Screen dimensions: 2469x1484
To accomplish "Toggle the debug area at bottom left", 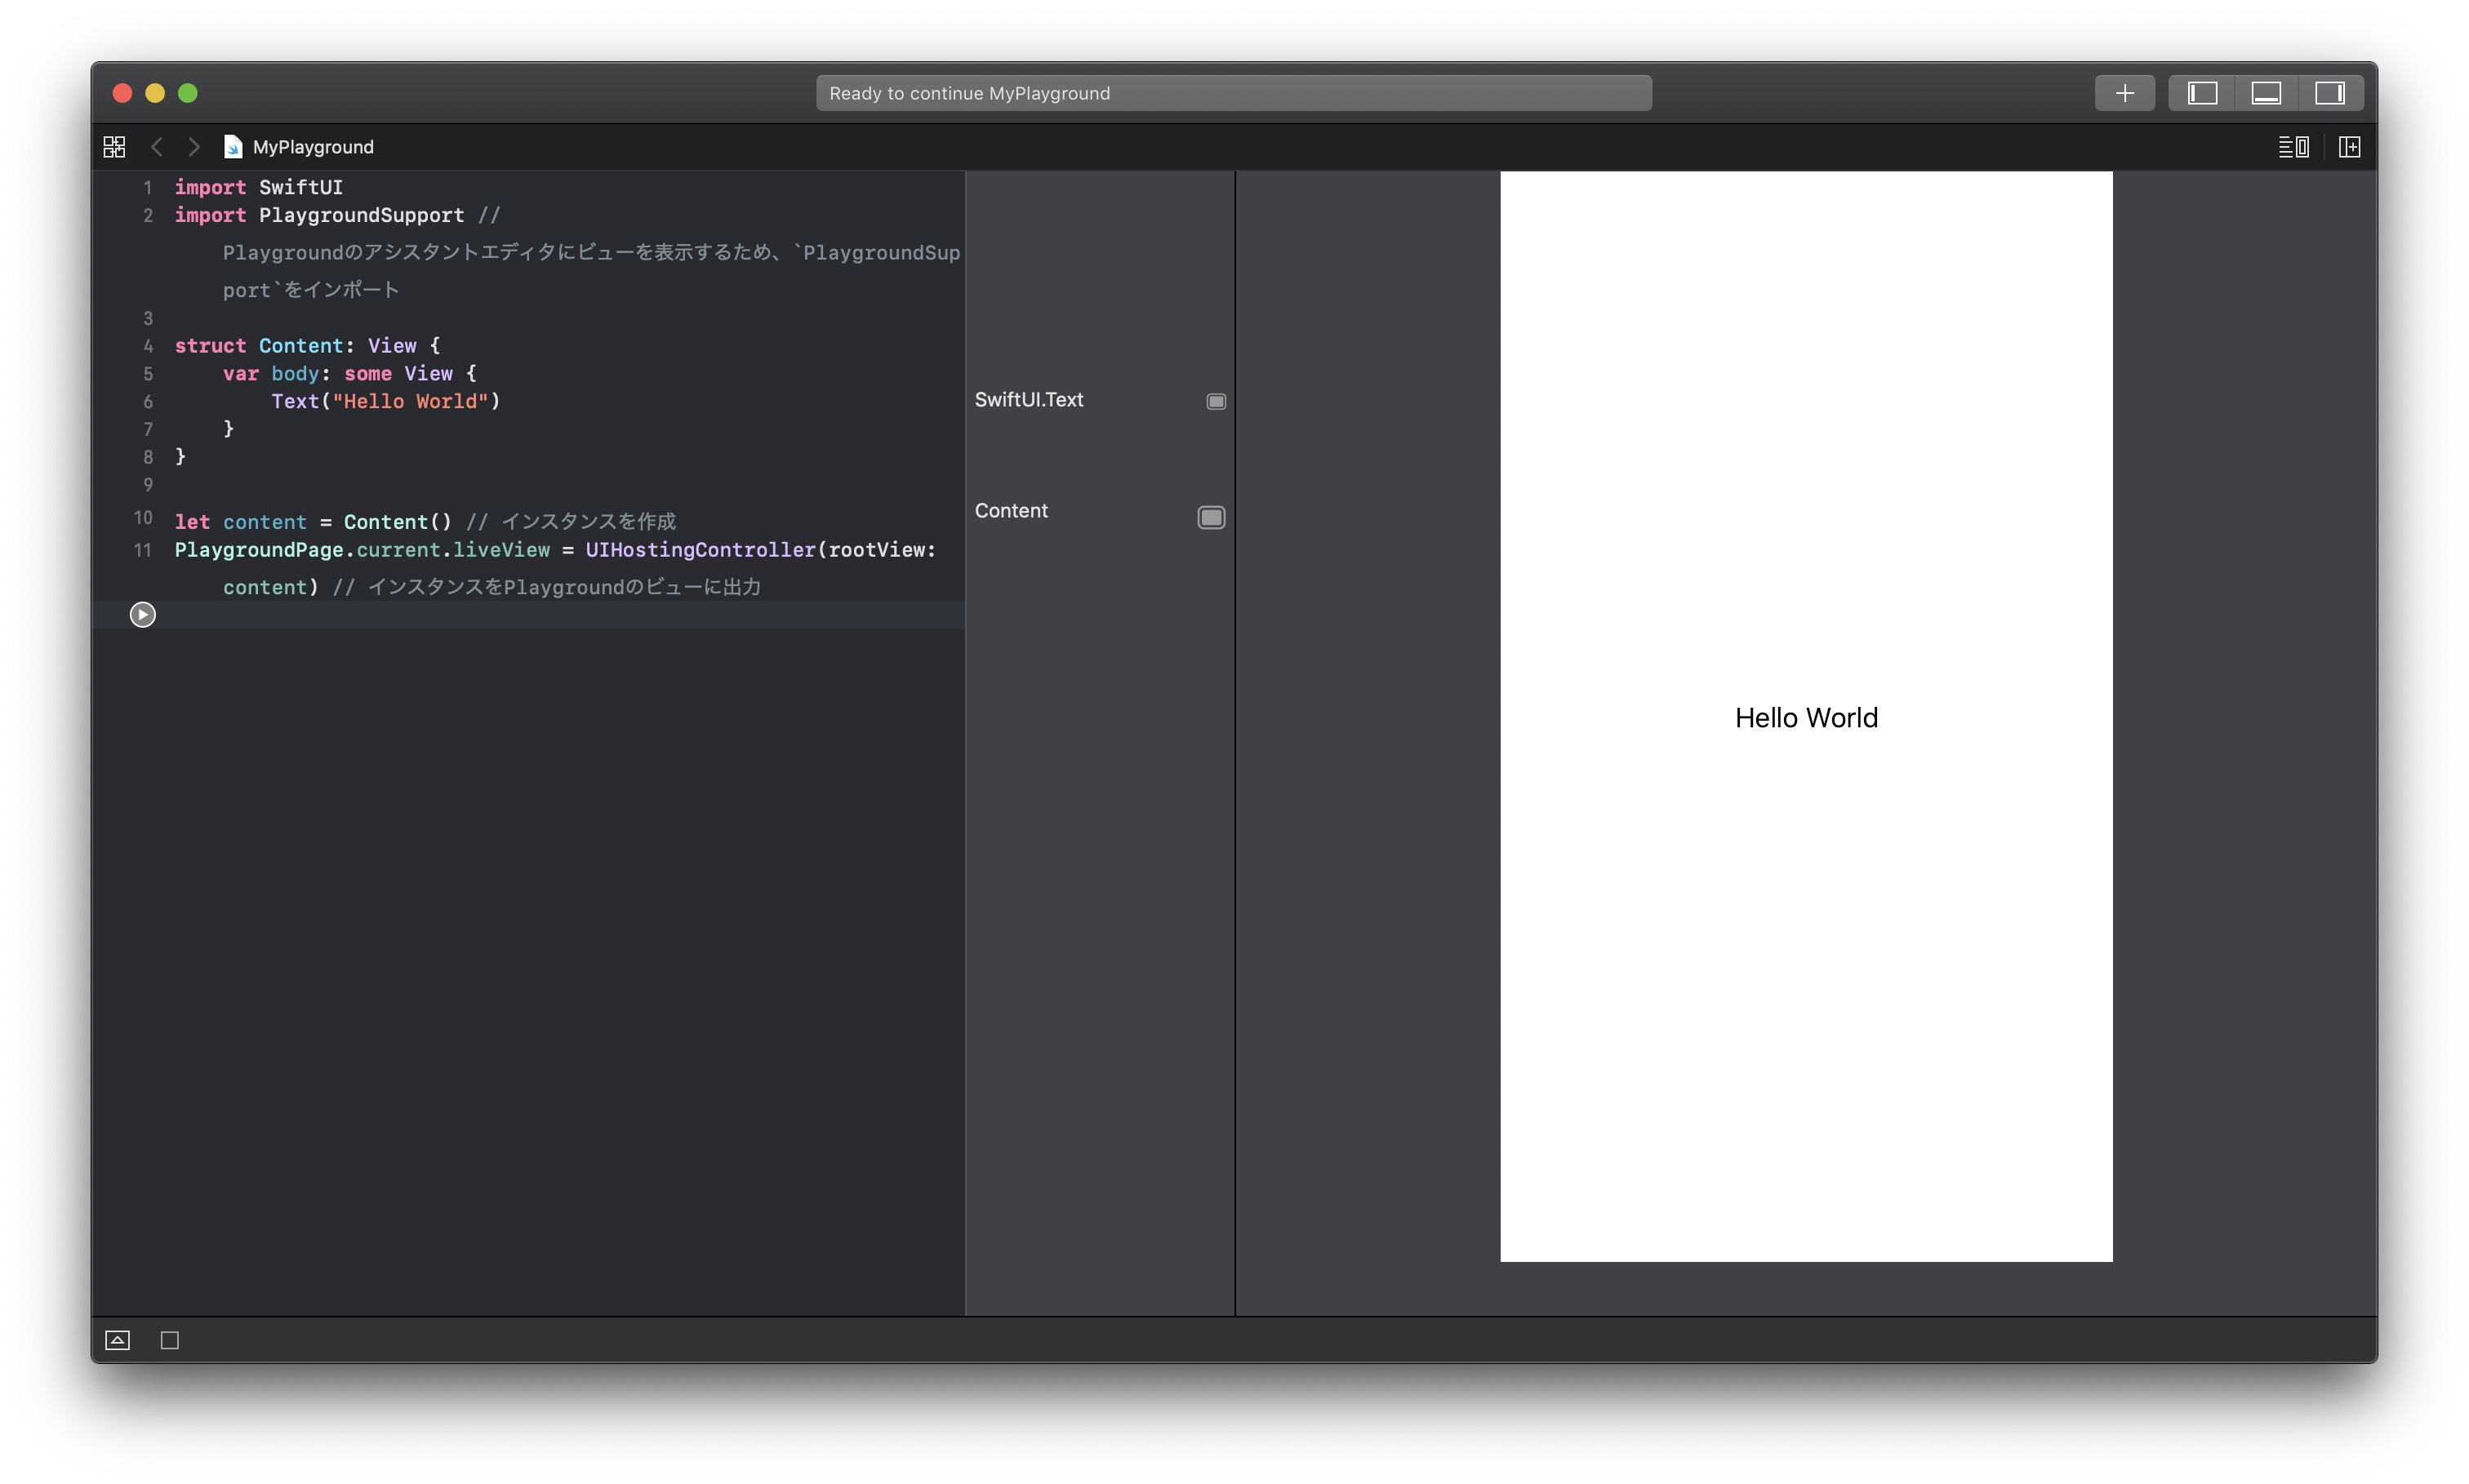I will 117,1340.
